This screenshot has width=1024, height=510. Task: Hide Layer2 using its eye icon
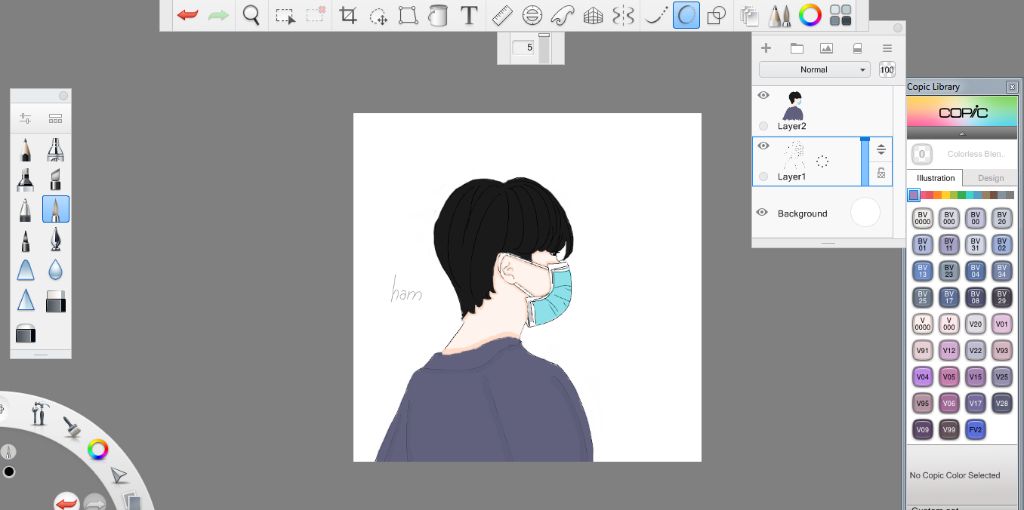763,95
